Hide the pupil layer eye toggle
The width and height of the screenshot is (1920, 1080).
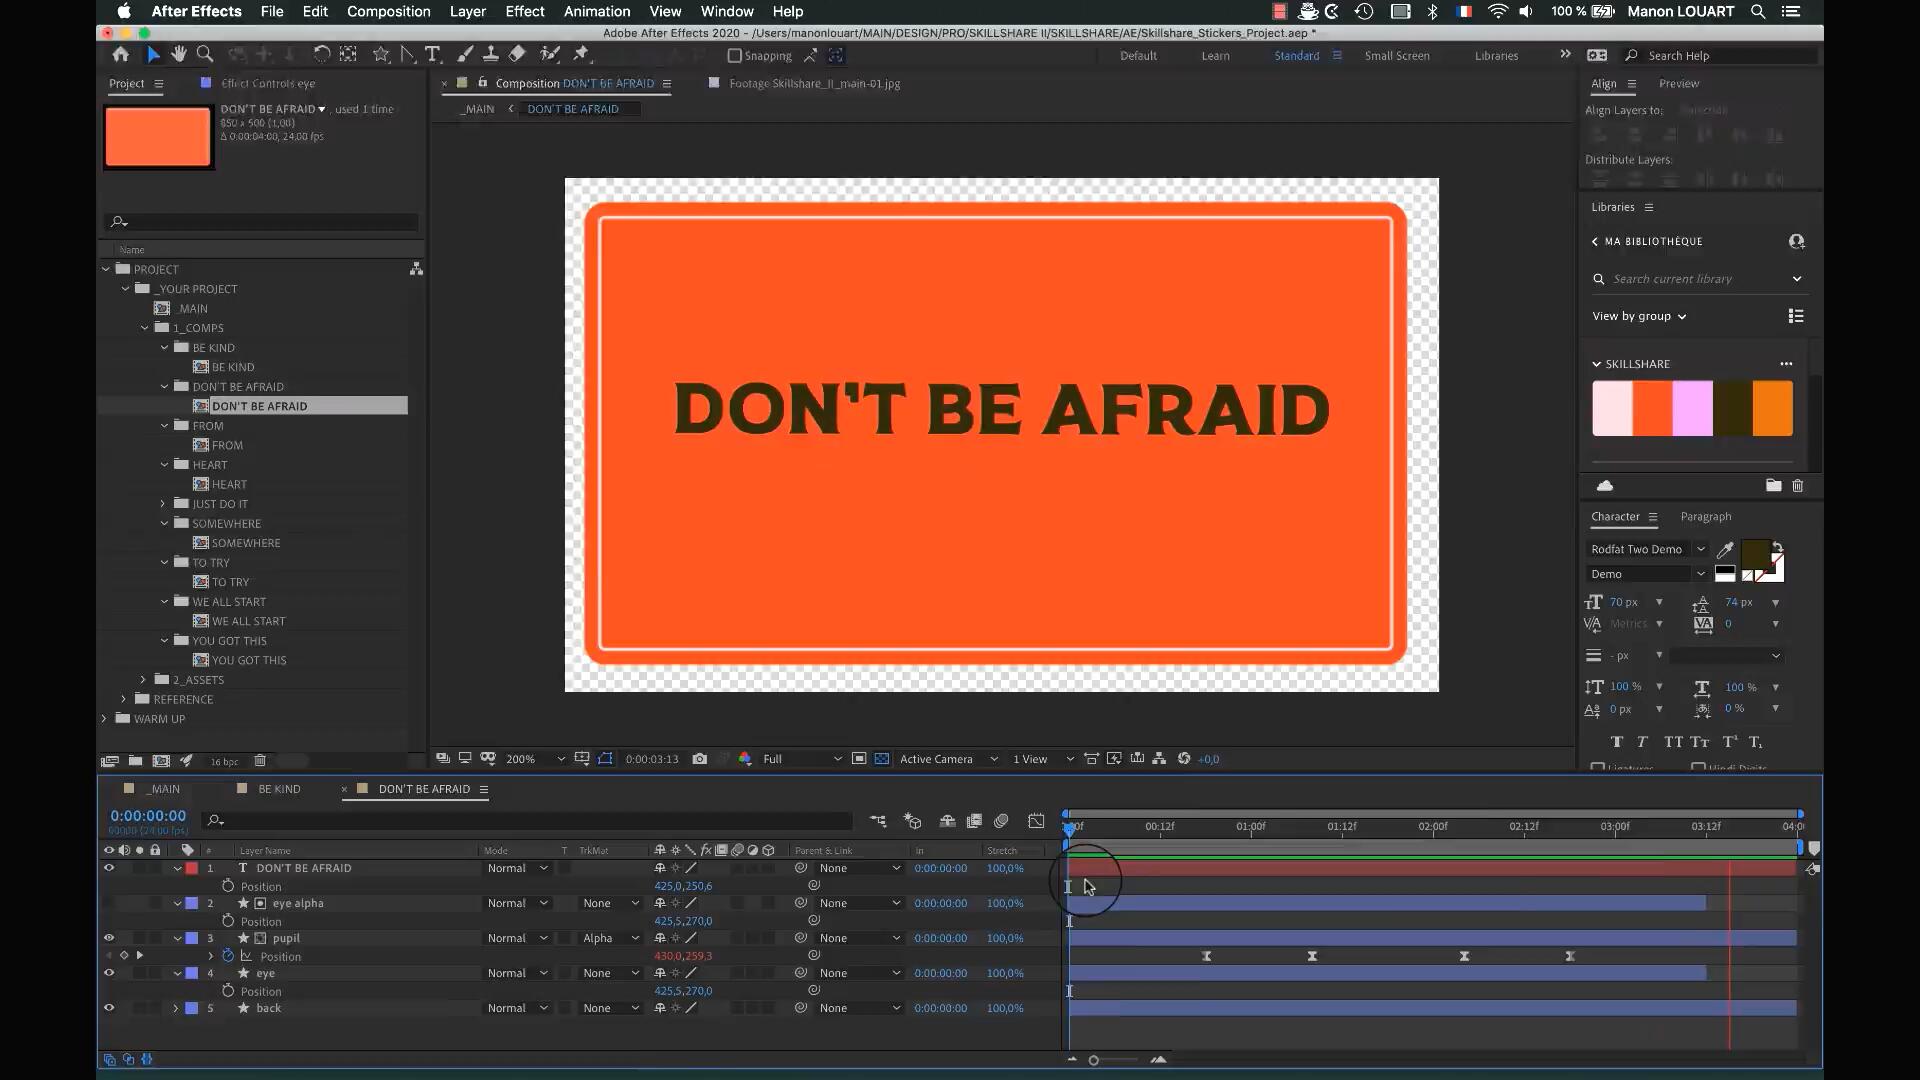click(109, 938)
